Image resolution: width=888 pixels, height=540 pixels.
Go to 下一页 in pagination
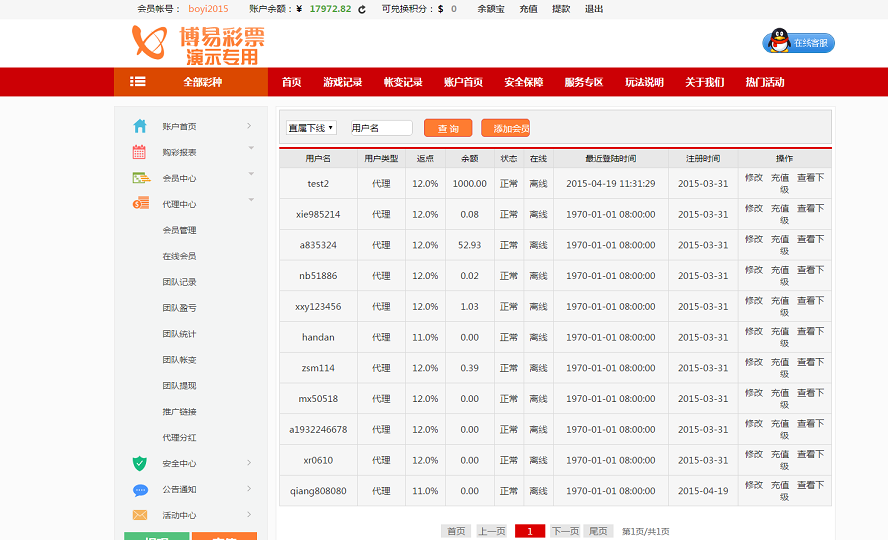pyautogui.click(x=565, y=531)
